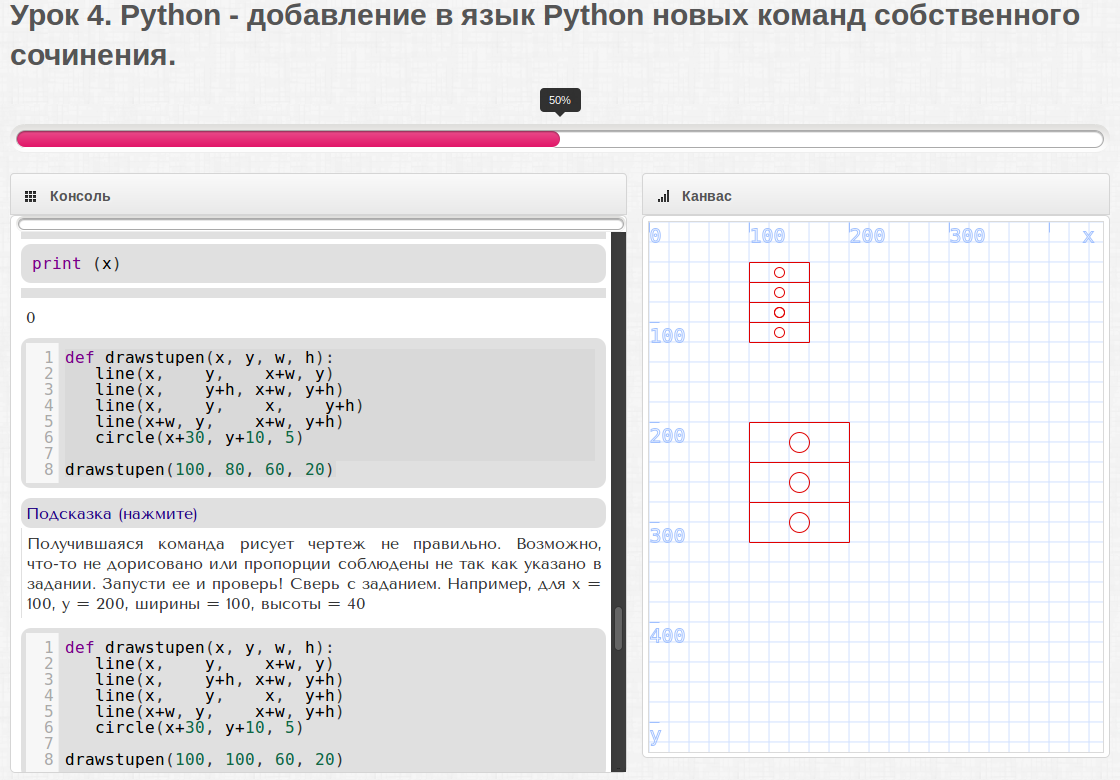The width and height of the screenshot is (1120, 780).
Task: Click the 100 label on the canvas y-axis
Action: (667, 336)
